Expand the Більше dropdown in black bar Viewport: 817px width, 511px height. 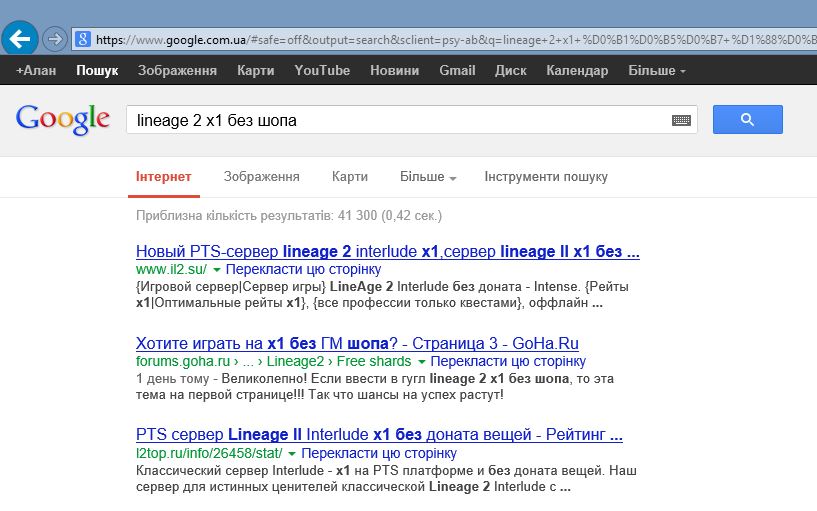point(657,70)
